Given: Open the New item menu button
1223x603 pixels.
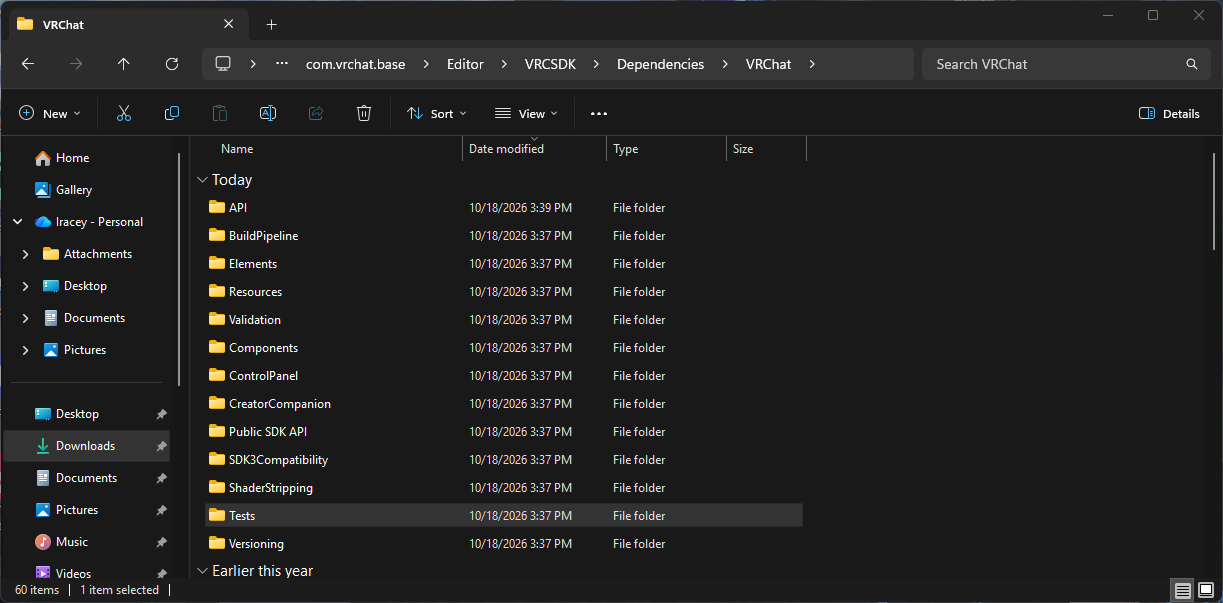Looking at the screenshot, I should (50, 114).
